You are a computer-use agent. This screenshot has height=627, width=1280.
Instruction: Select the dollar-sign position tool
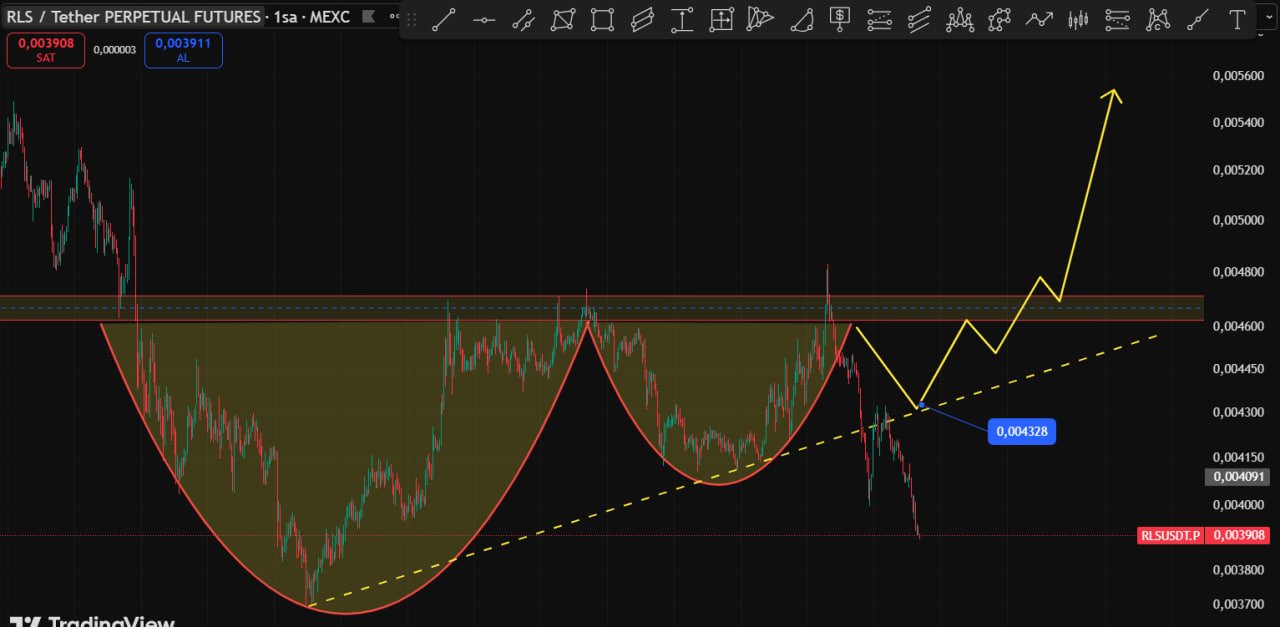840,19
